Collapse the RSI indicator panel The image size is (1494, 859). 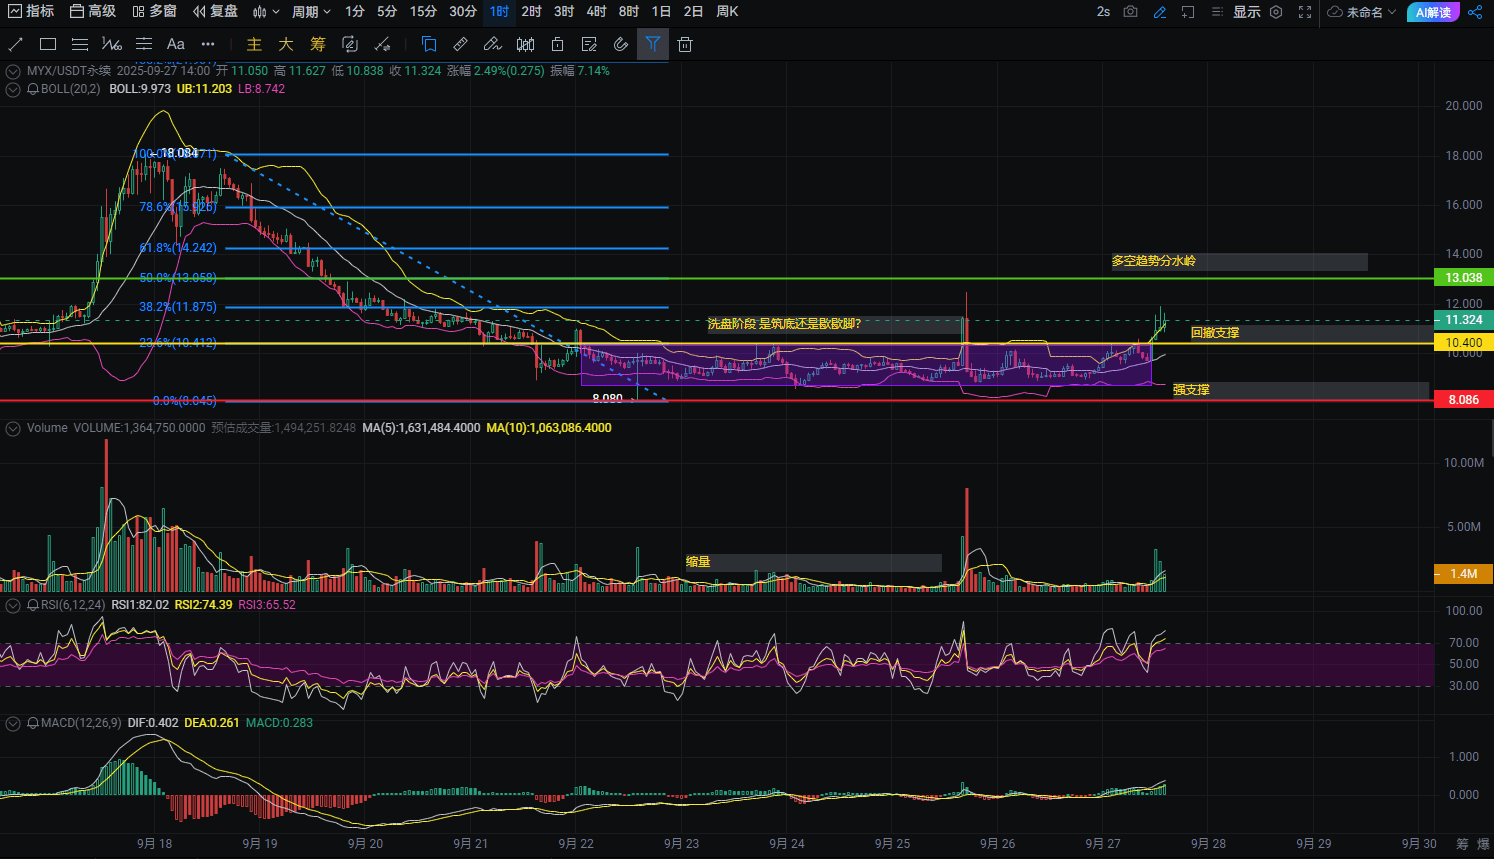click(x=13, y=605)
